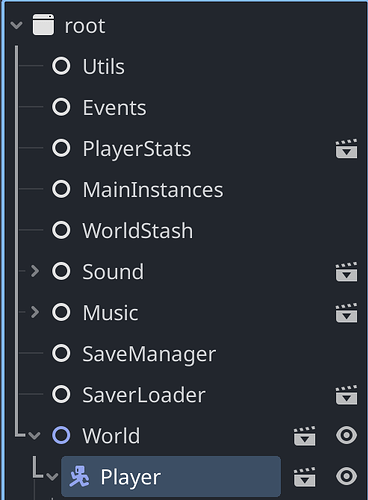
Task: Click the Player character node icon
Action: tap(79, 476)
